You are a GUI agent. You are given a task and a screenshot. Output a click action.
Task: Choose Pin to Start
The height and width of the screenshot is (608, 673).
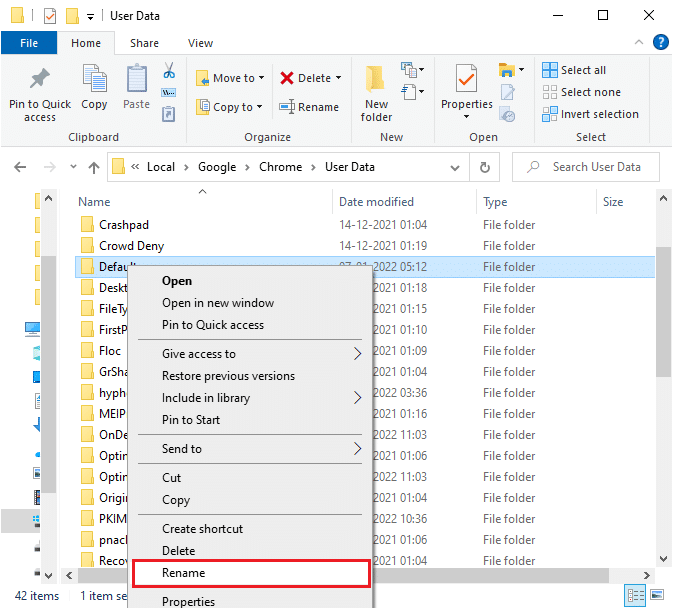tap(251, 420)
